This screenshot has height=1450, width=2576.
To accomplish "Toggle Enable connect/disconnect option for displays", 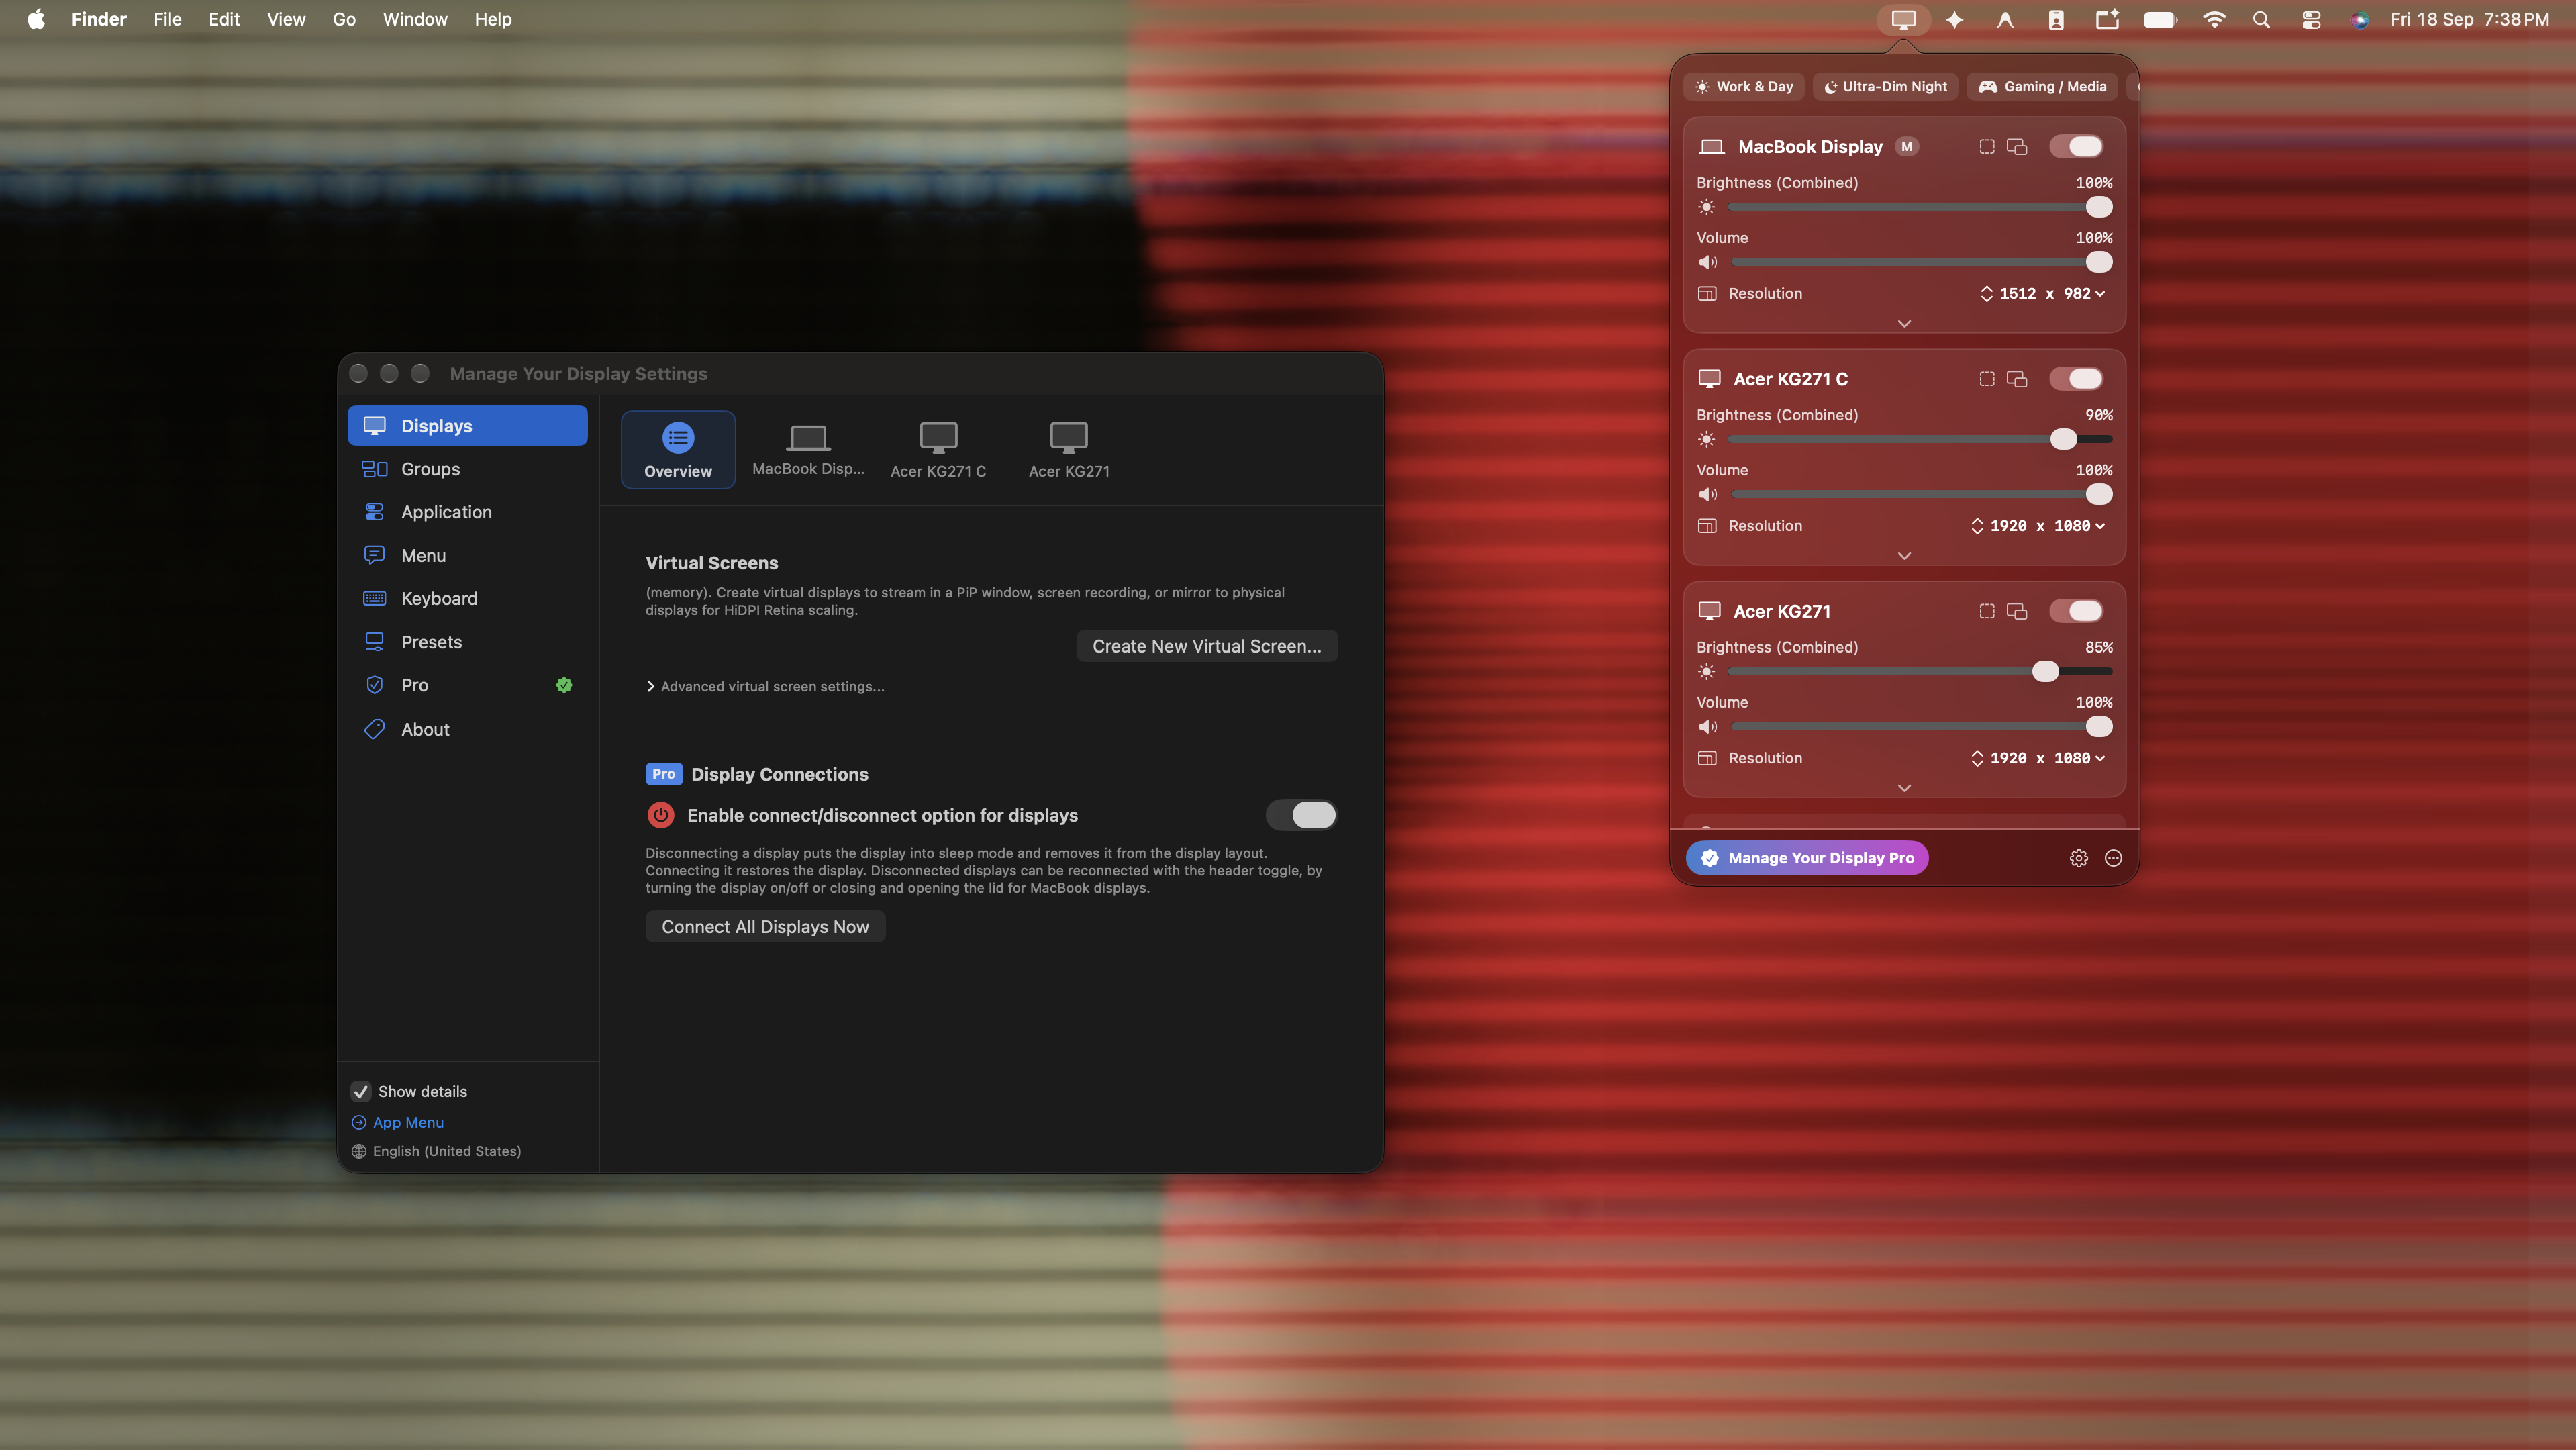I will tap(1301, 815).
